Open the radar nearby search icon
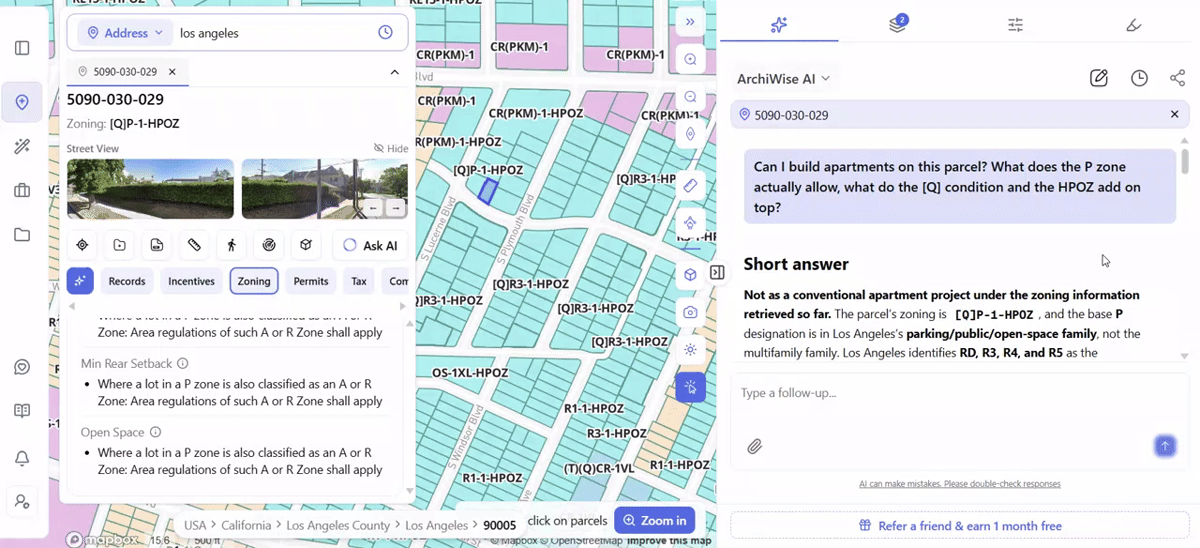 (268, 245)
